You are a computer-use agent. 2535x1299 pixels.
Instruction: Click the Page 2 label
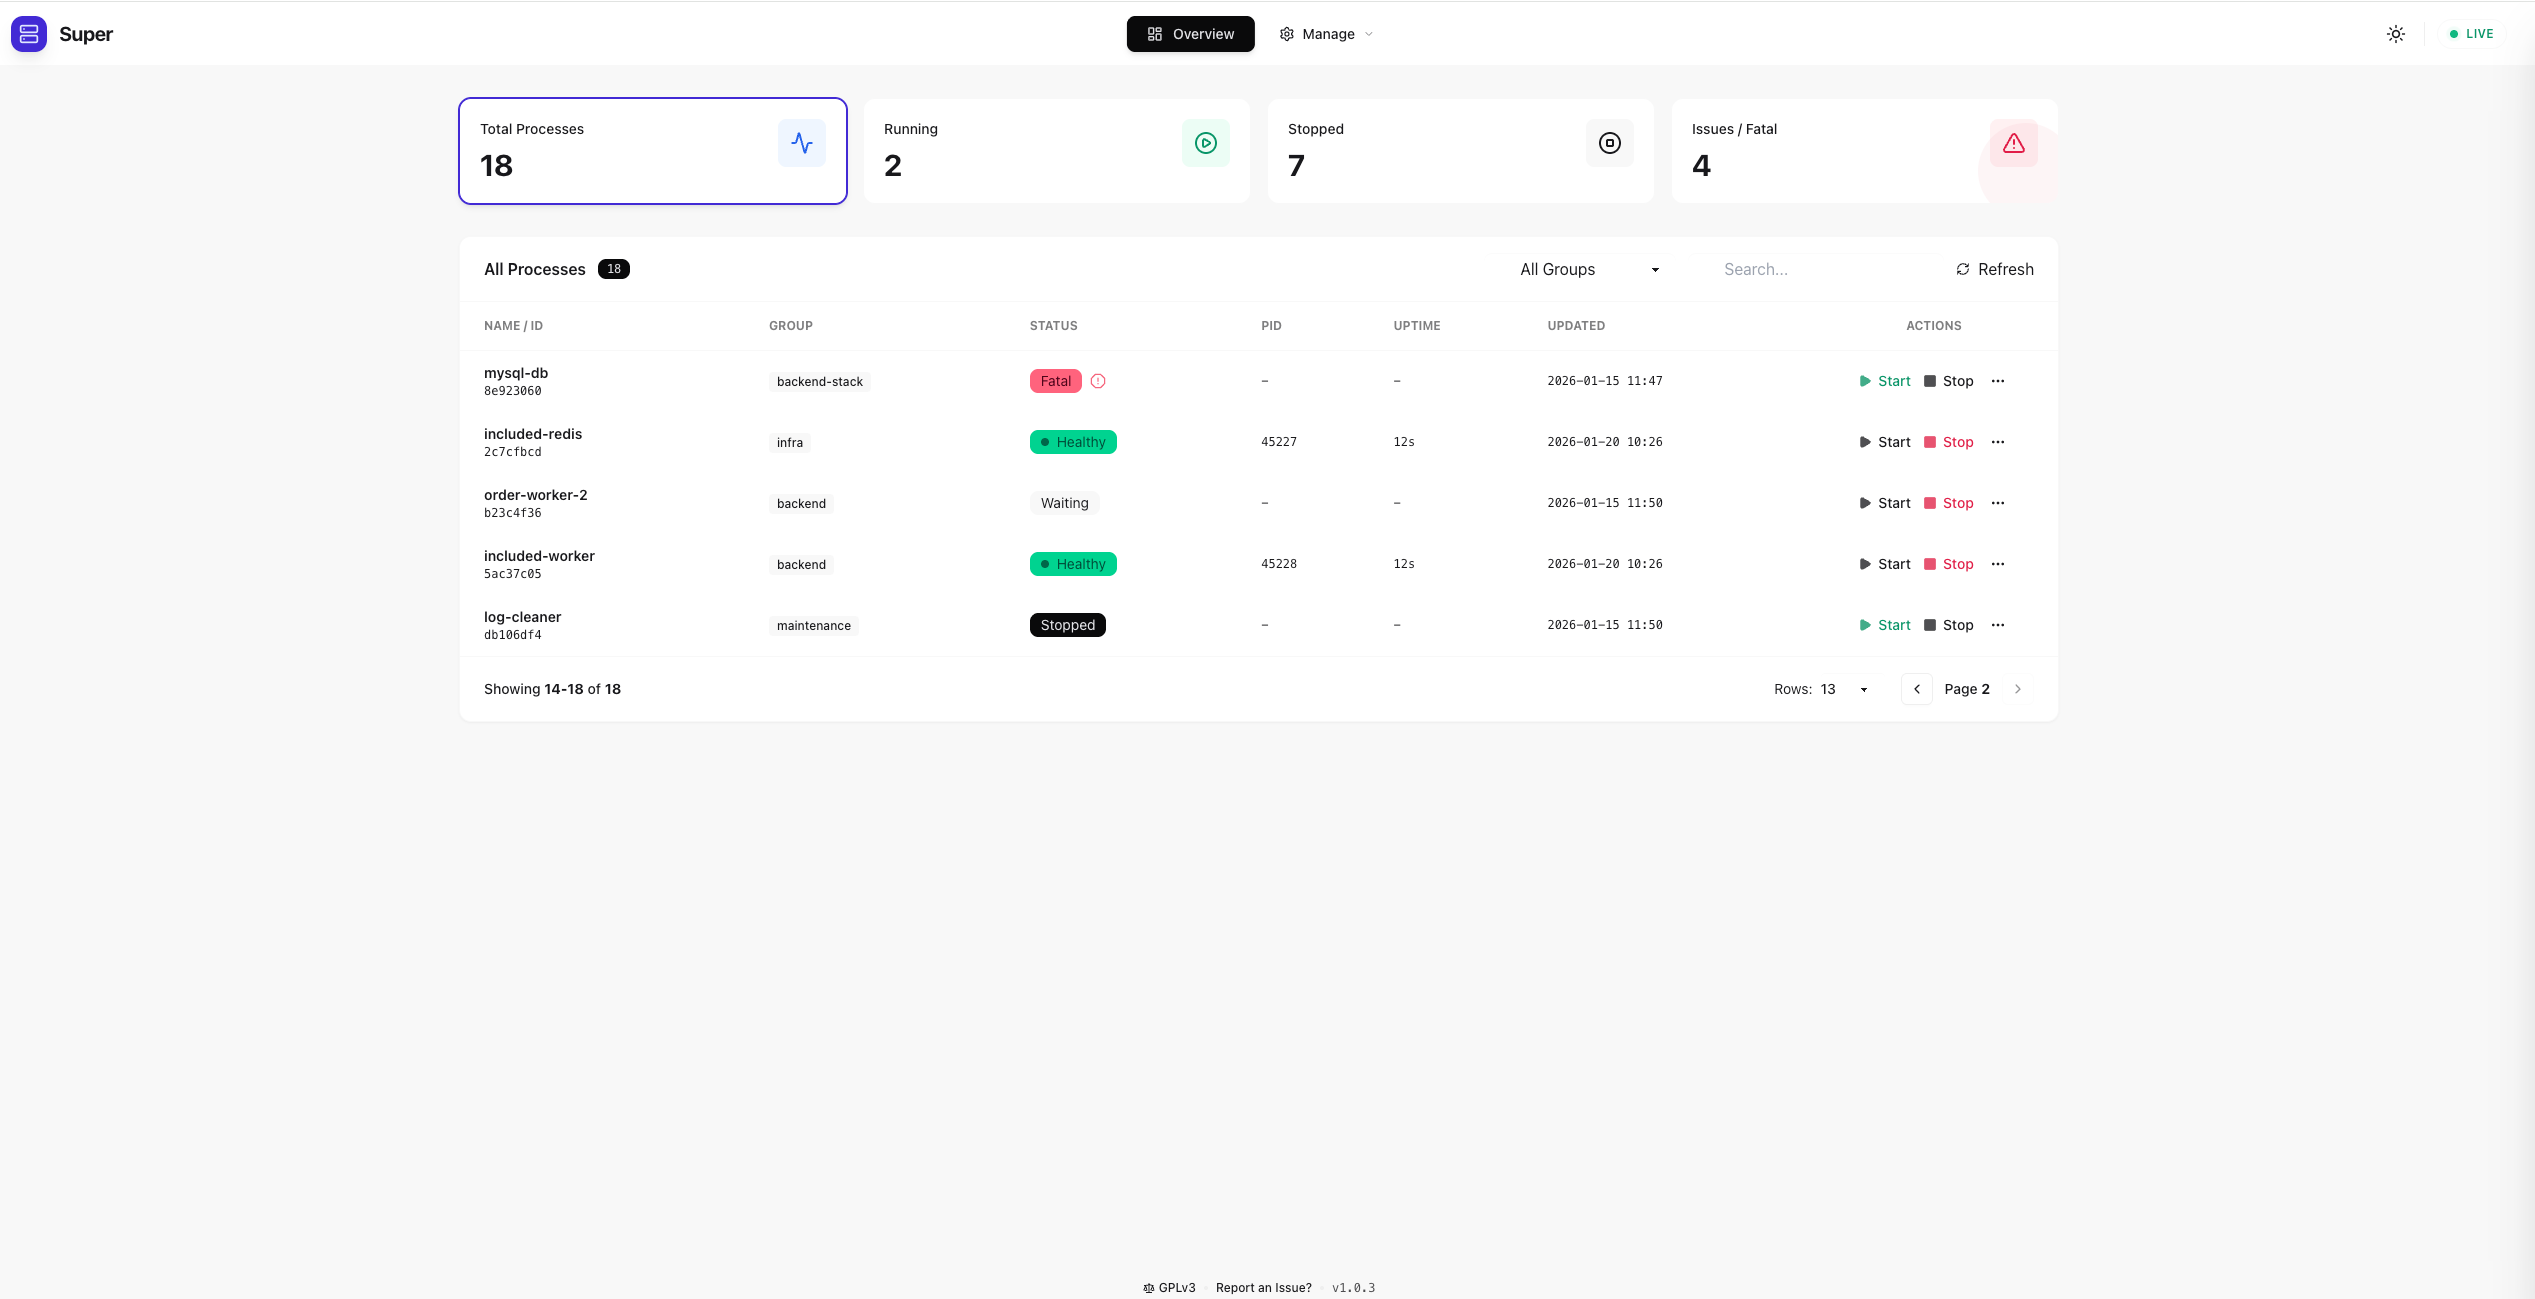[1967, 689]
